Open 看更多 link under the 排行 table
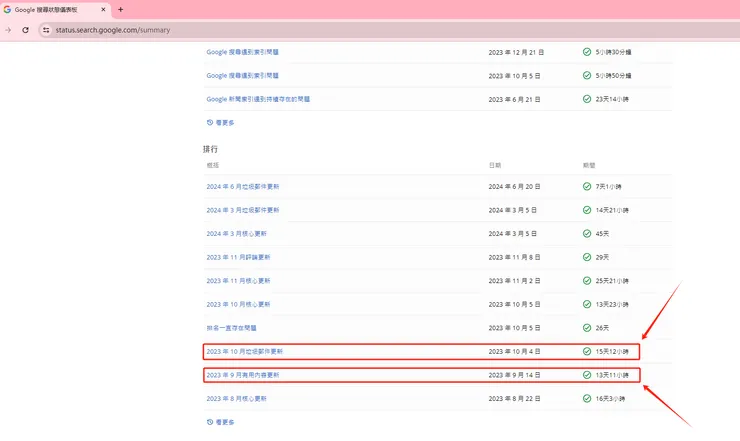The width and height of the screenshot is (740, 441). click(x=225, y=422)
